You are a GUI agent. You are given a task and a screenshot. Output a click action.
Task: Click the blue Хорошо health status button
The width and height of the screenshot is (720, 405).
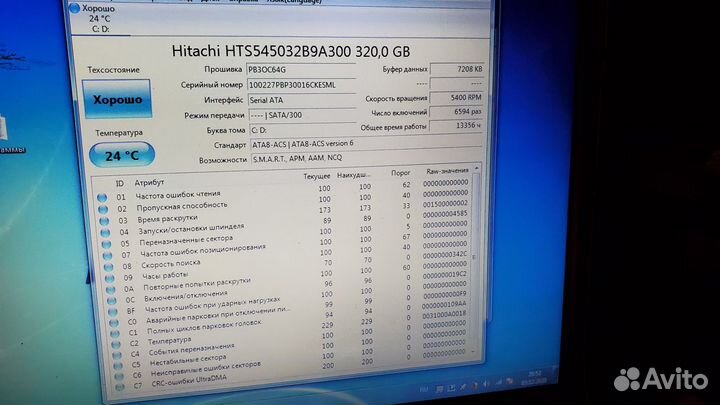click(x=117, y=99)
